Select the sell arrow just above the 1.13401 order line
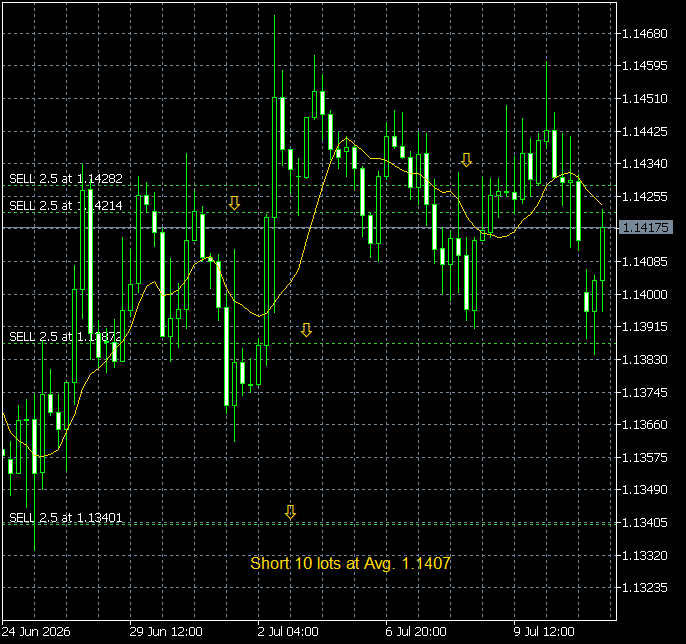Image resolution: width=686 pixels, height=644 pixels. pos(290,512)
